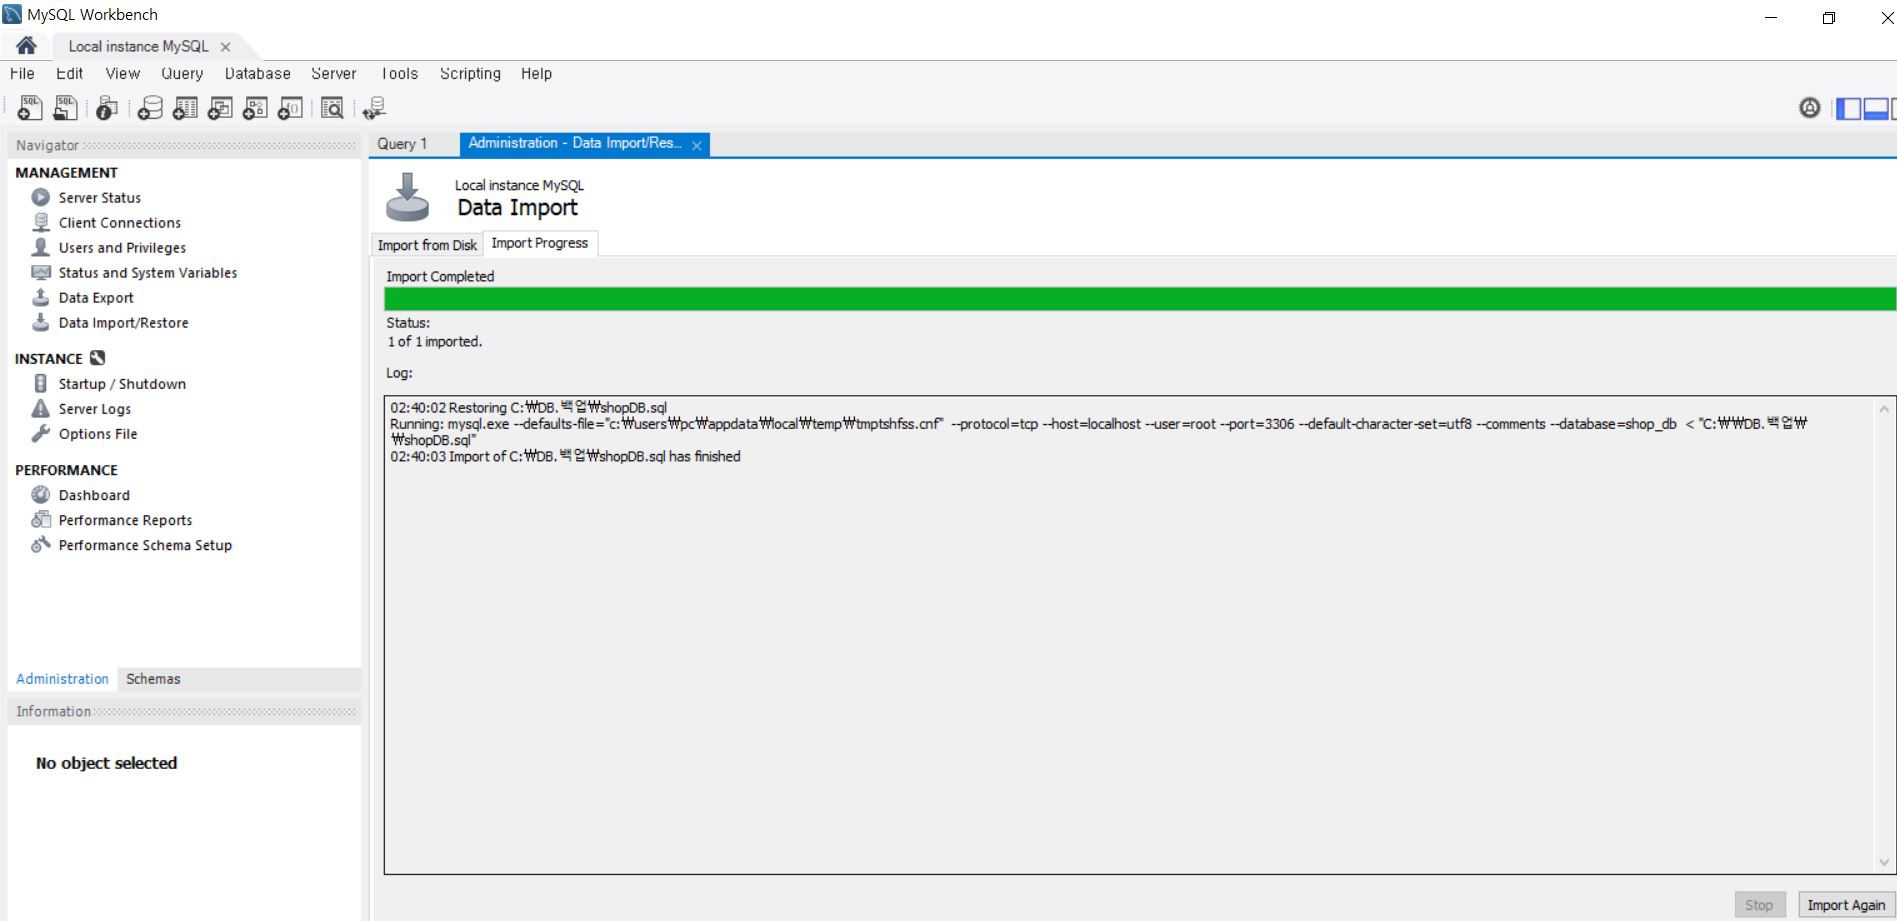Click the 'has finished' log line
Viewport: 1897px width, 921px height.
click(565, 456)
